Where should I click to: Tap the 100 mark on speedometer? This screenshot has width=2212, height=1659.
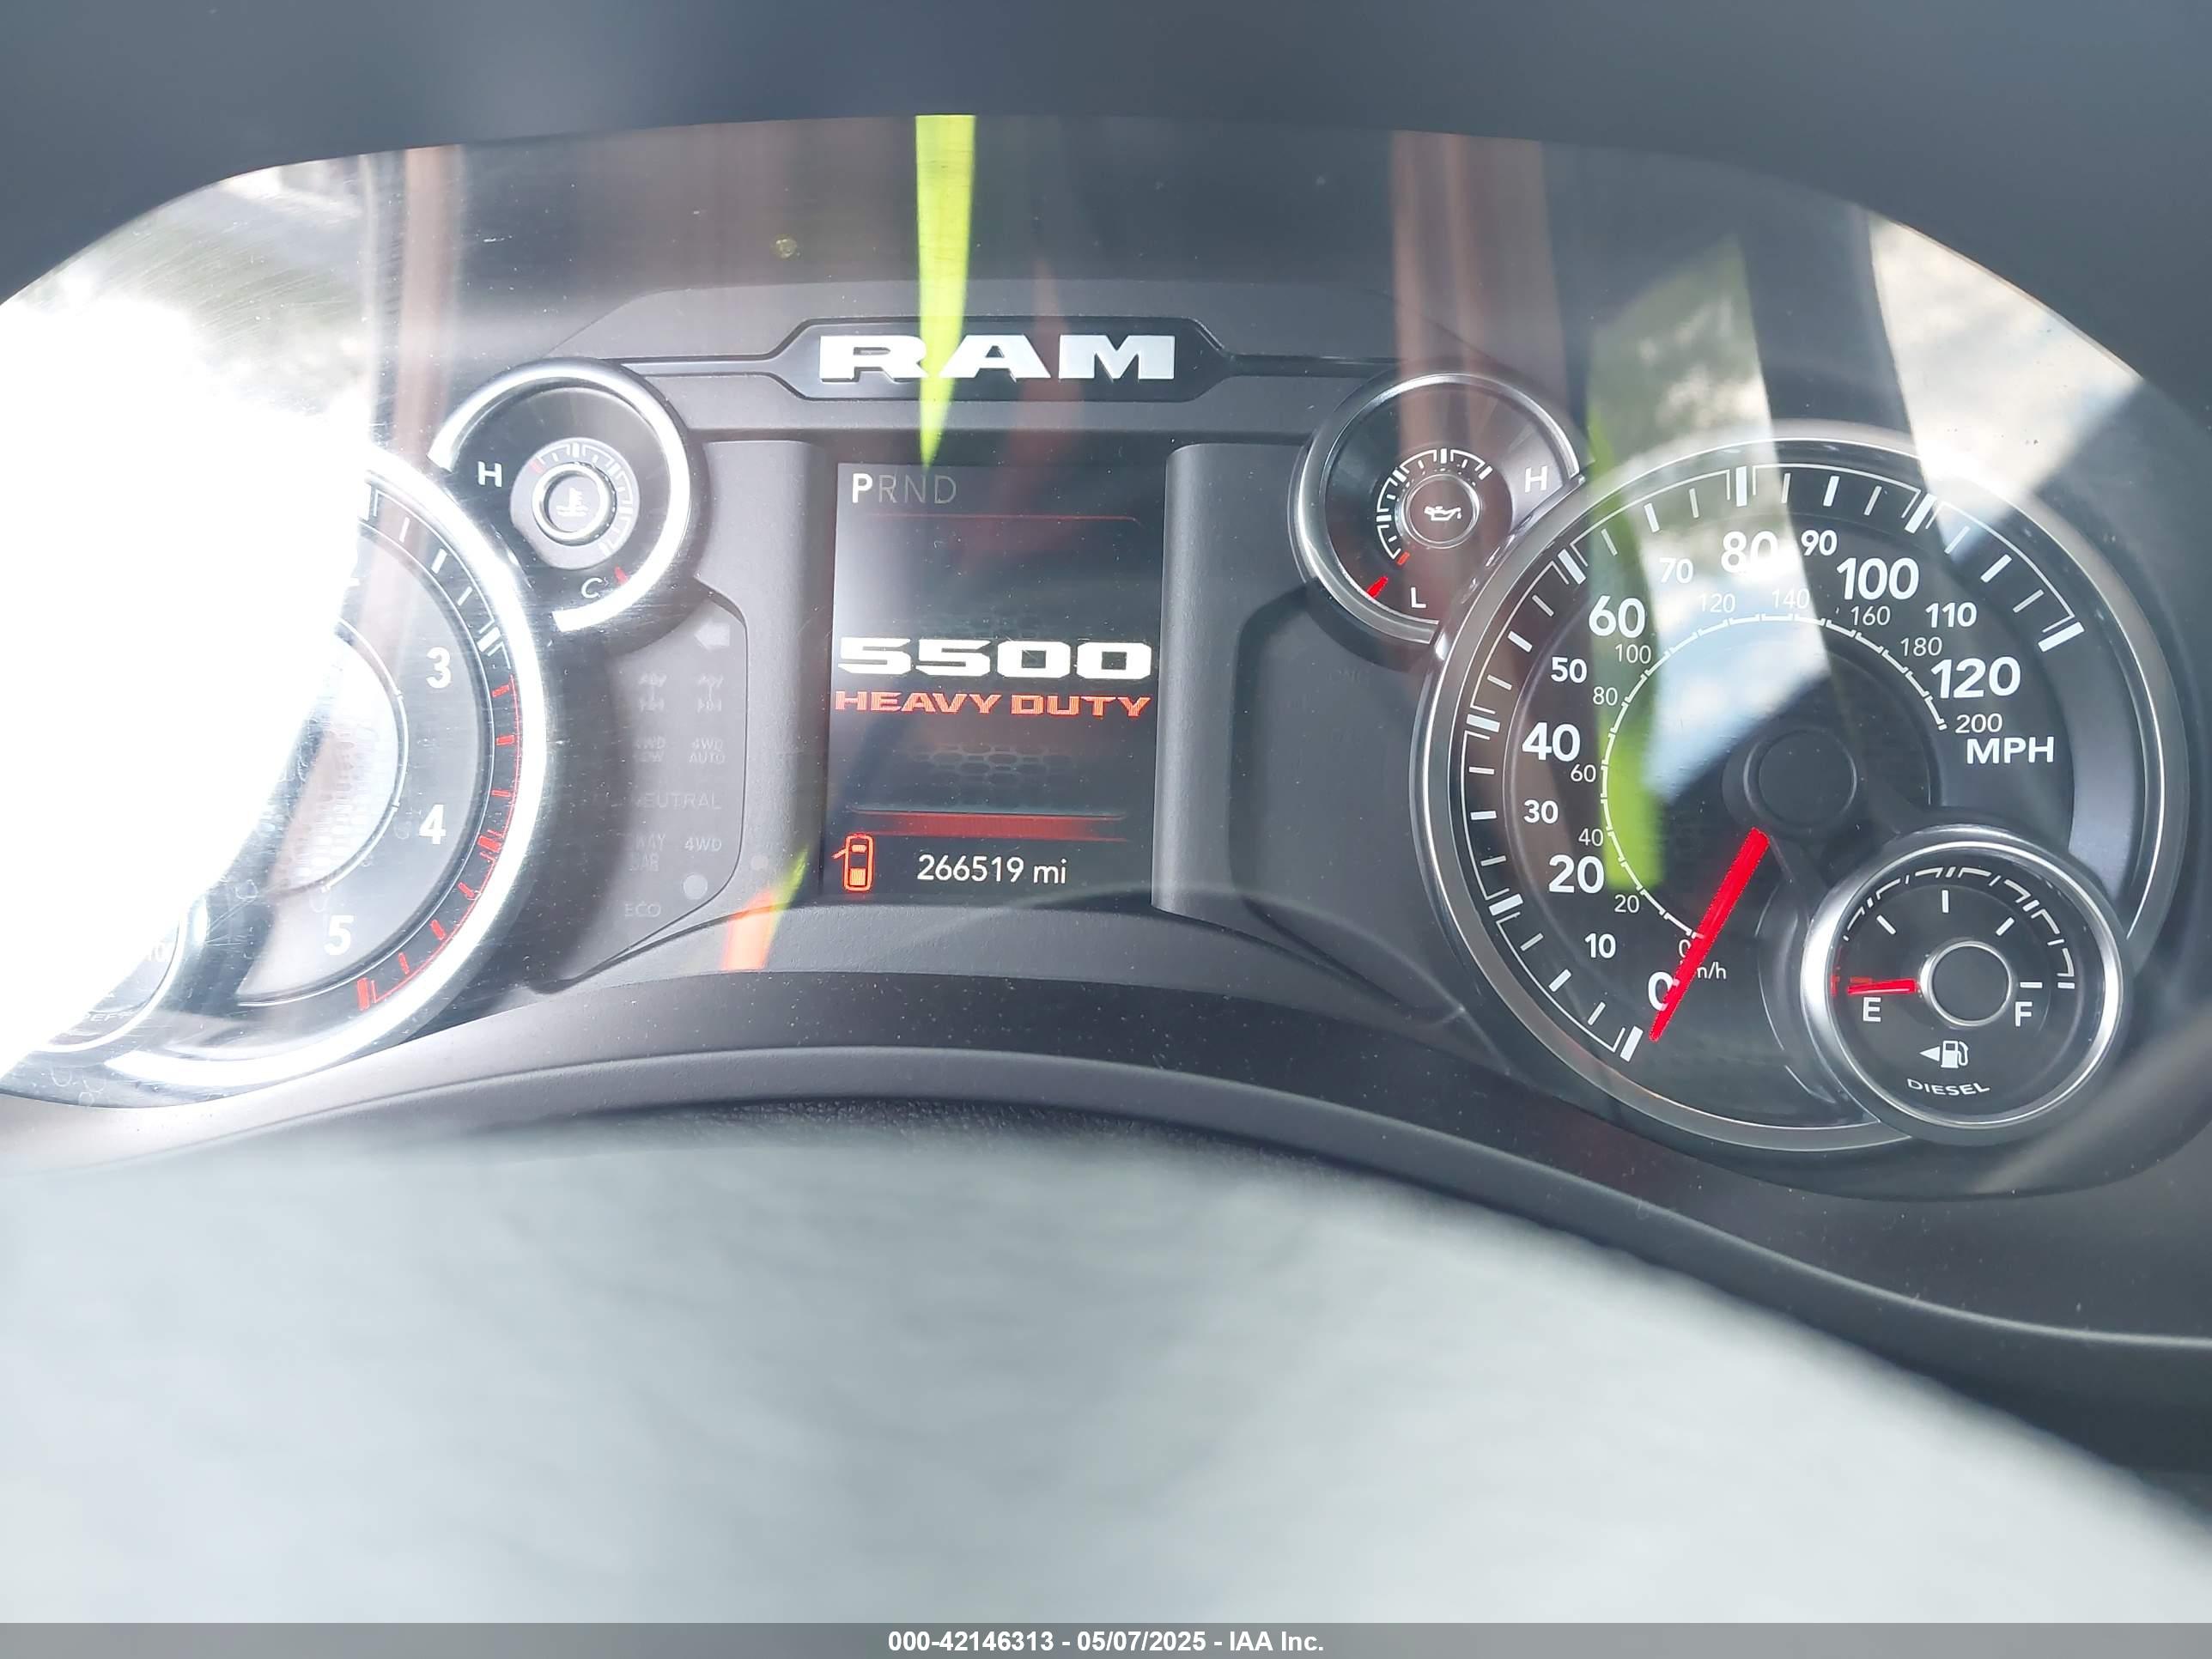click(1878, 578)
